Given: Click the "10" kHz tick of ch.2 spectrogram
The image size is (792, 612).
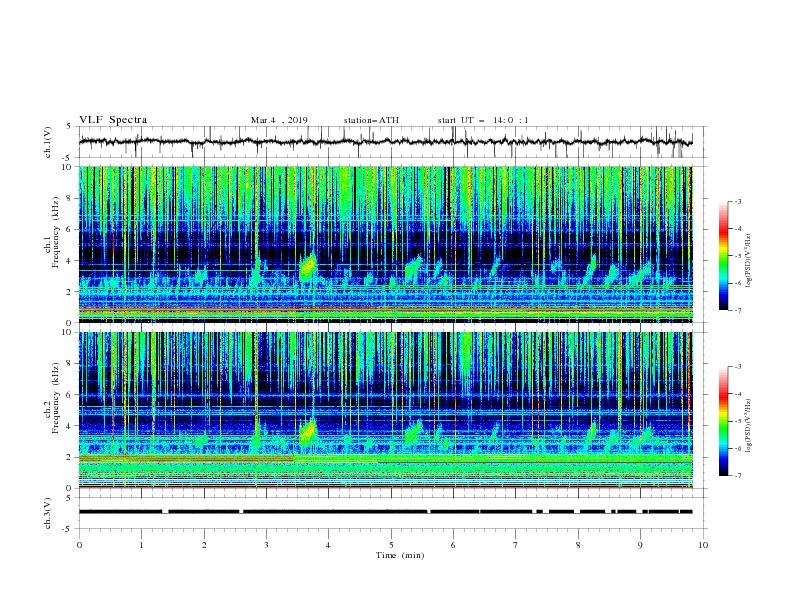Looking at the screenshot, I should 67,332.
